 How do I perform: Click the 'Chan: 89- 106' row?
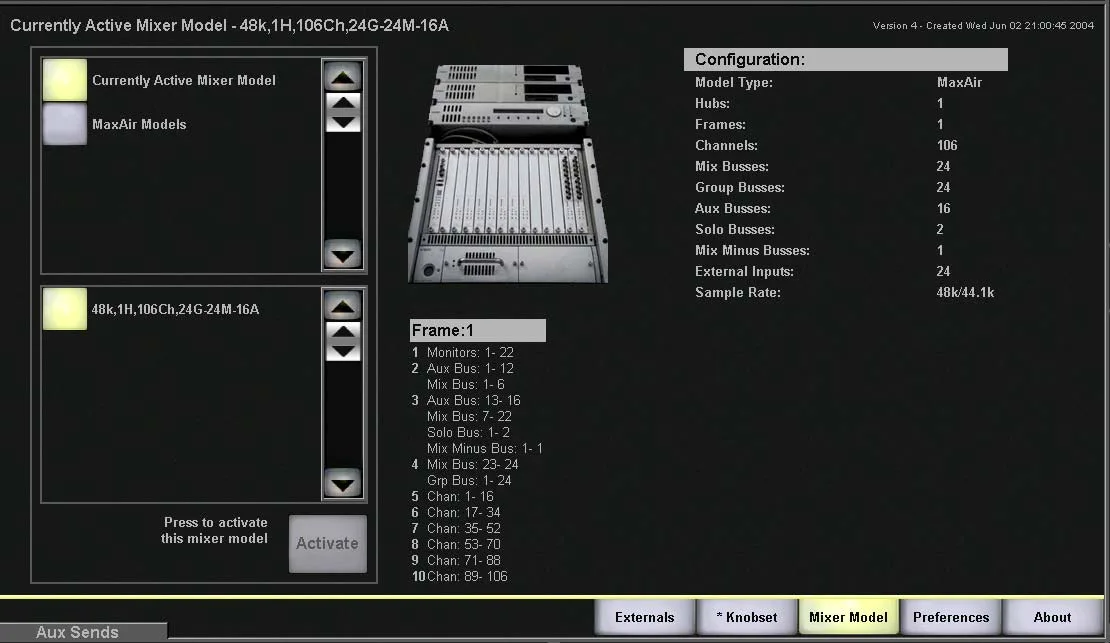(x=467, y=576)
